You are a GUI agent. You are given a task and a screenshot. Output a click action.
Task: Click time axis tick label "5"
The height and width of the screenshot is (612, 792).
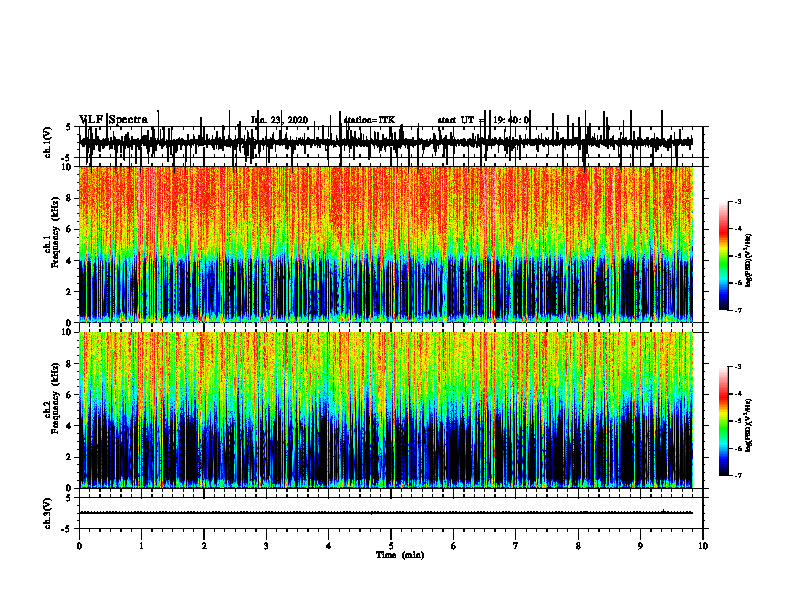[391, 546]
